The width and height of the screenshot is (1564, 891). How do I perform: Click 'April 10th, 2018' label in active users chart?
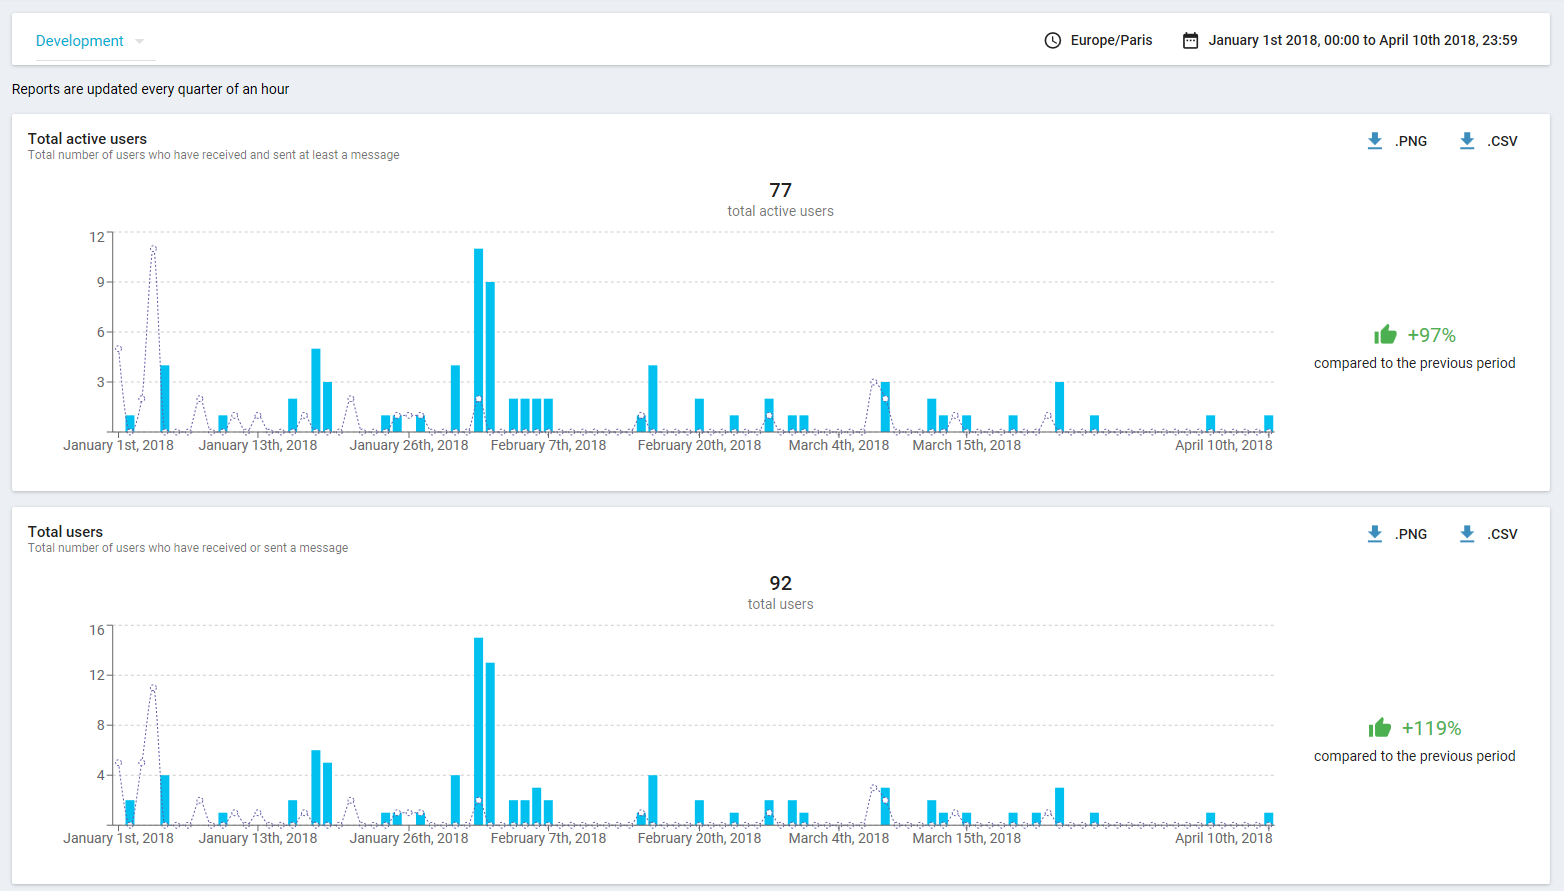tap(1223, 445)
